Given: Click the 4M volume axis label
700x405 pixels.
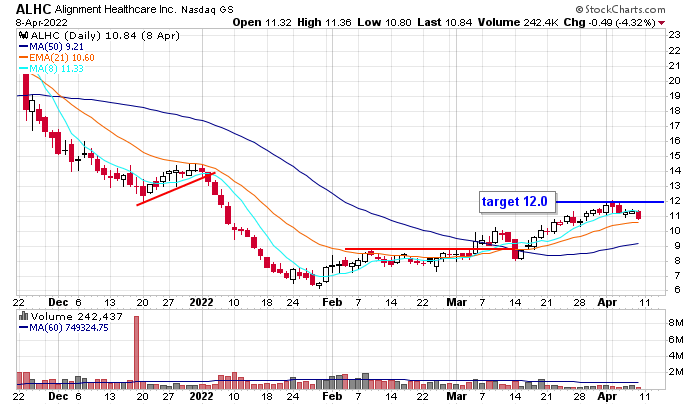Looking at the screenshot, I should (676, 356).
